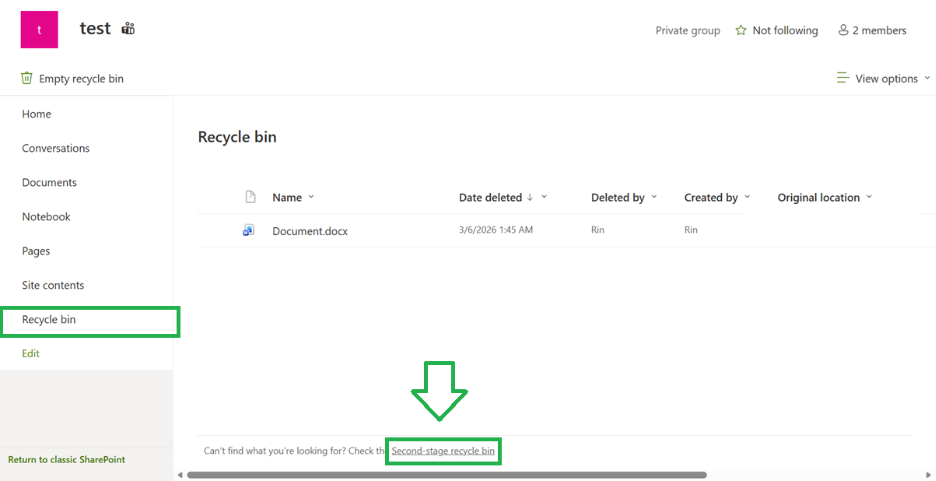This screenshot has height=481, width=936.
Task: Open the Date deleted column dropdown chevron
Action: pos(544,198)
